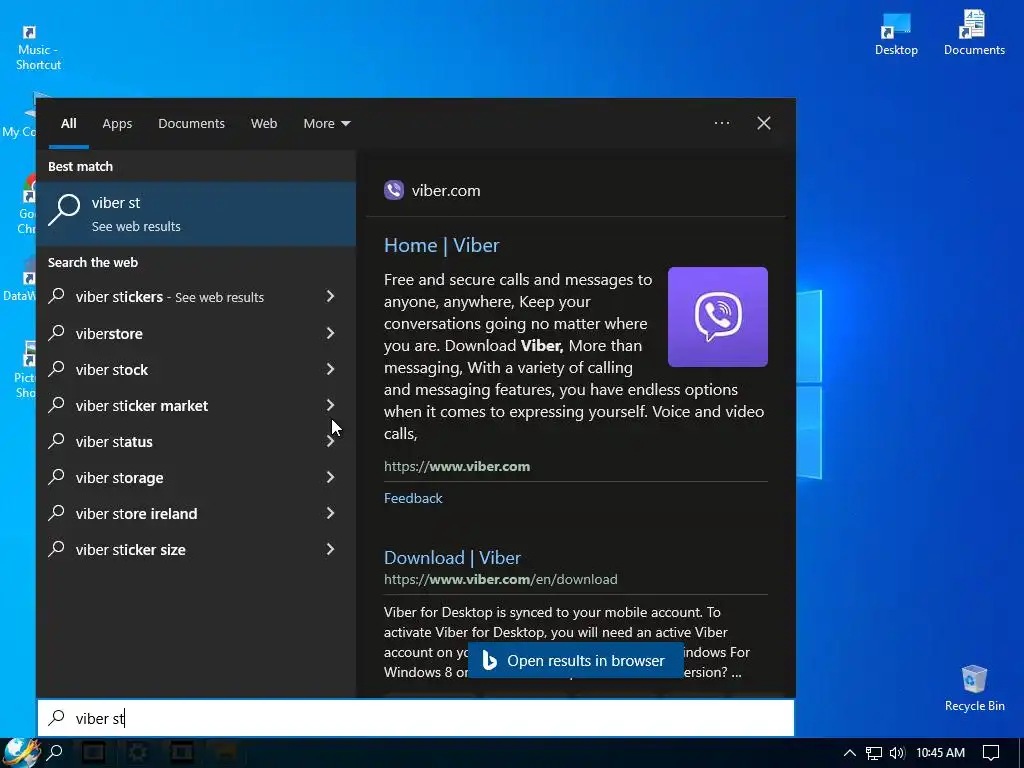The image size is (1024, 768).
Task: Click the Feedback link
Action: click(413, 498)
